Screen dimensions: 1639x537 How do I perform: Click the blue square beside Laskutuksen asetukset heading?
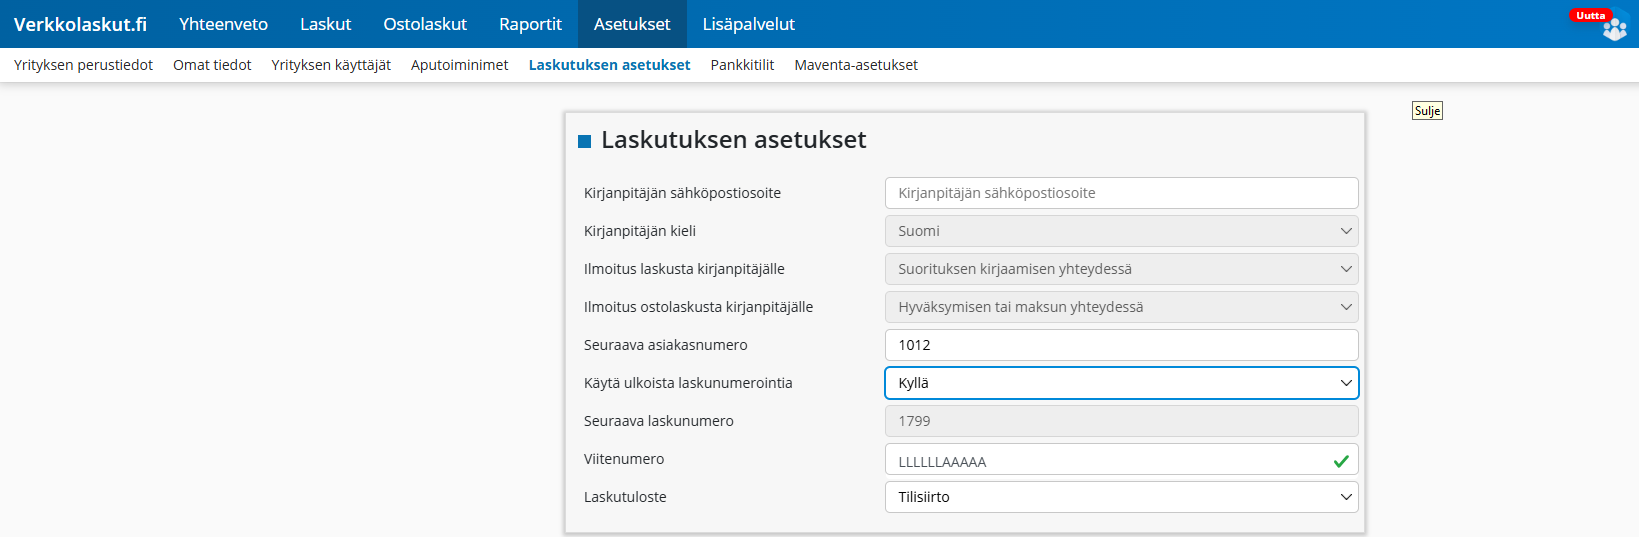coord(585,142)
